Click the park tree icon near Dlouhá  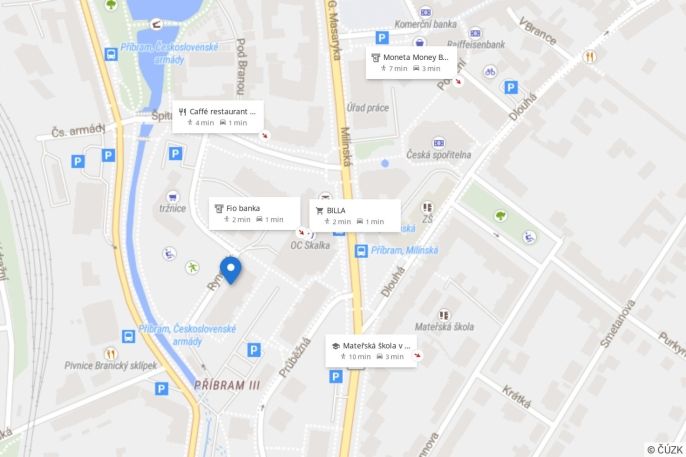pyautogui.click(x=500, y=215)
